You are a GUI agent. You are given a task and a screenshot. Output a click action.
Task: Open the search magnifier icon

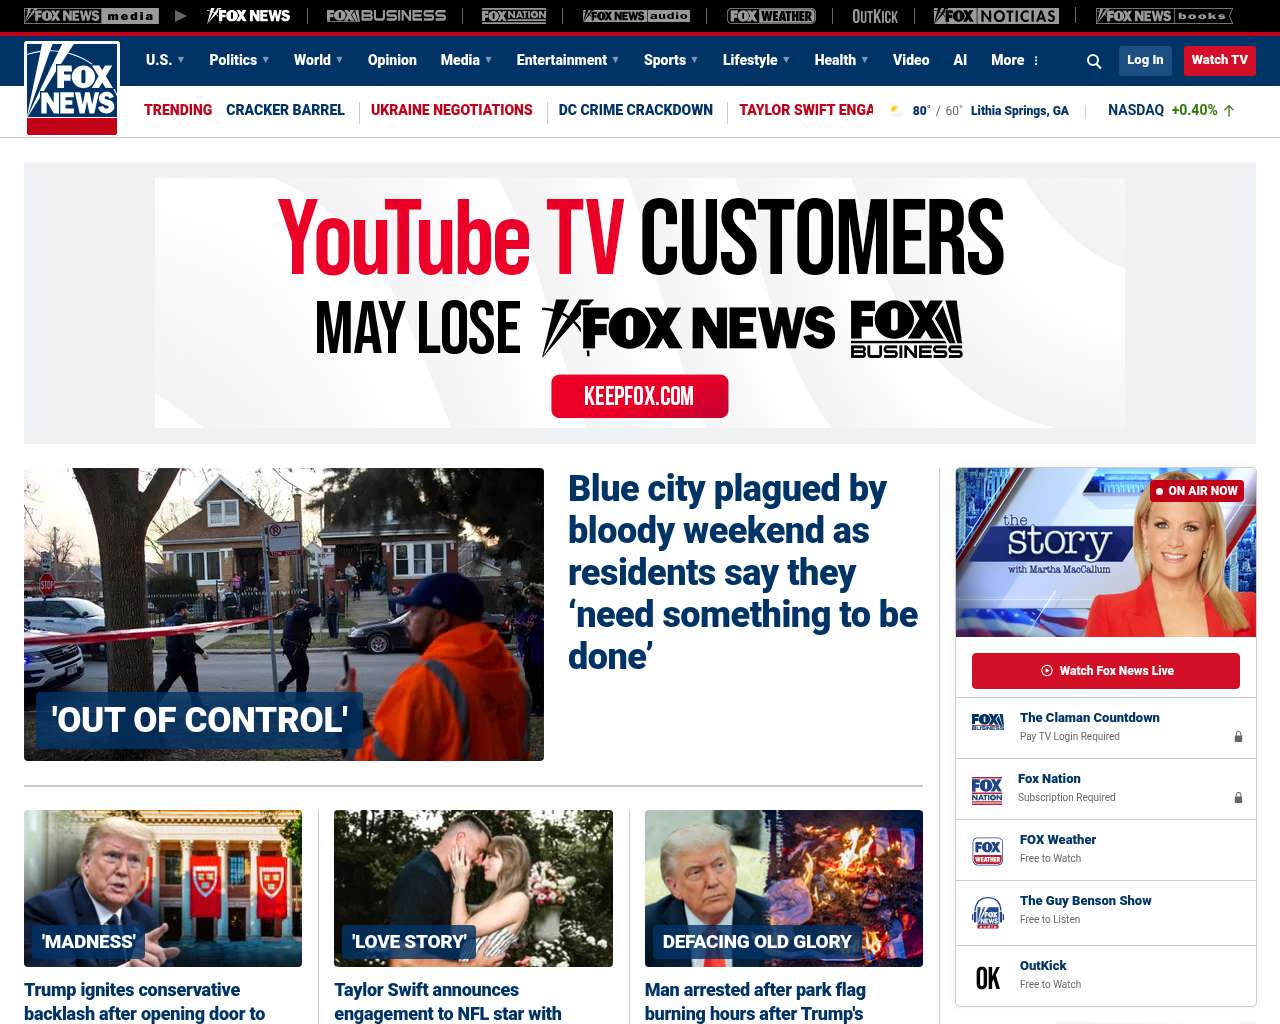pos(1094,61)
